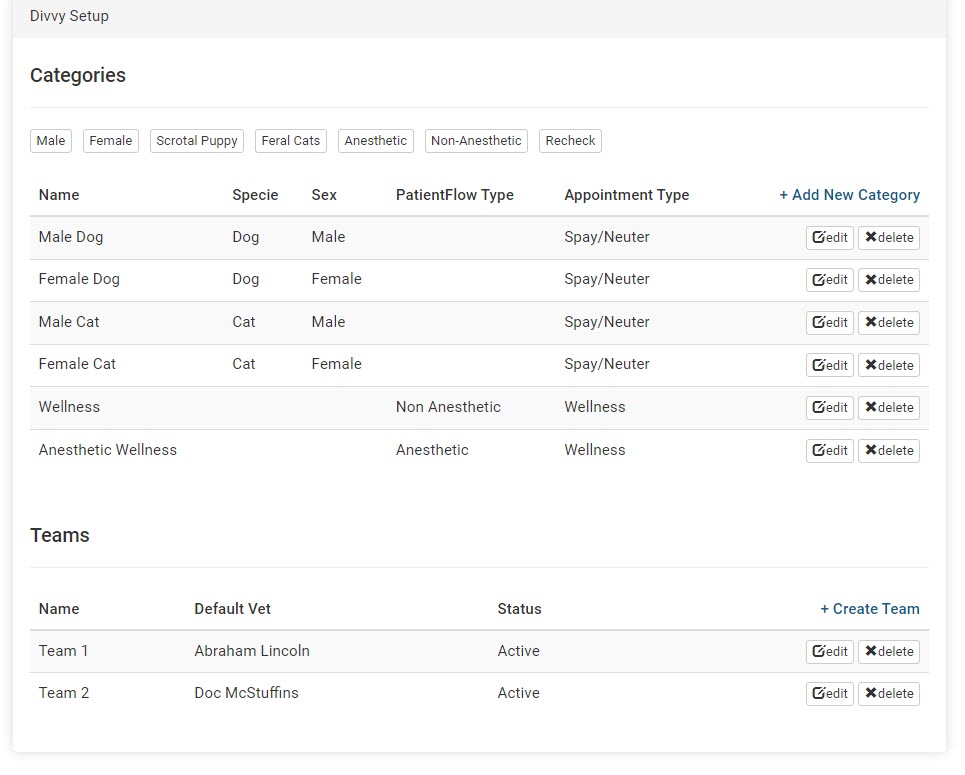Viewport: 965px width, 775px height.
Task: Click Add New Category link
Action: (849, 195)
